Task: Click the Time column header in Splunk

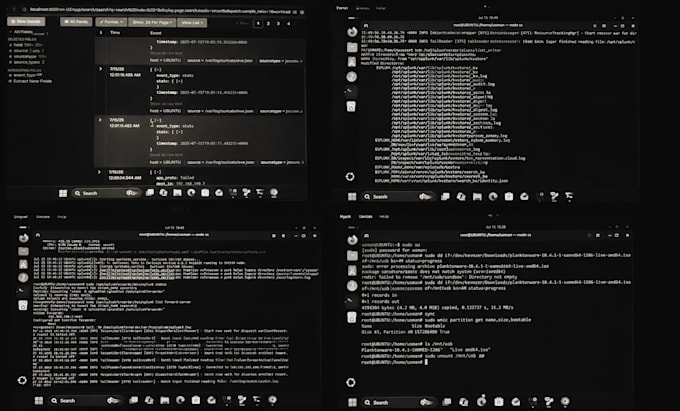Action: (115, 33)
